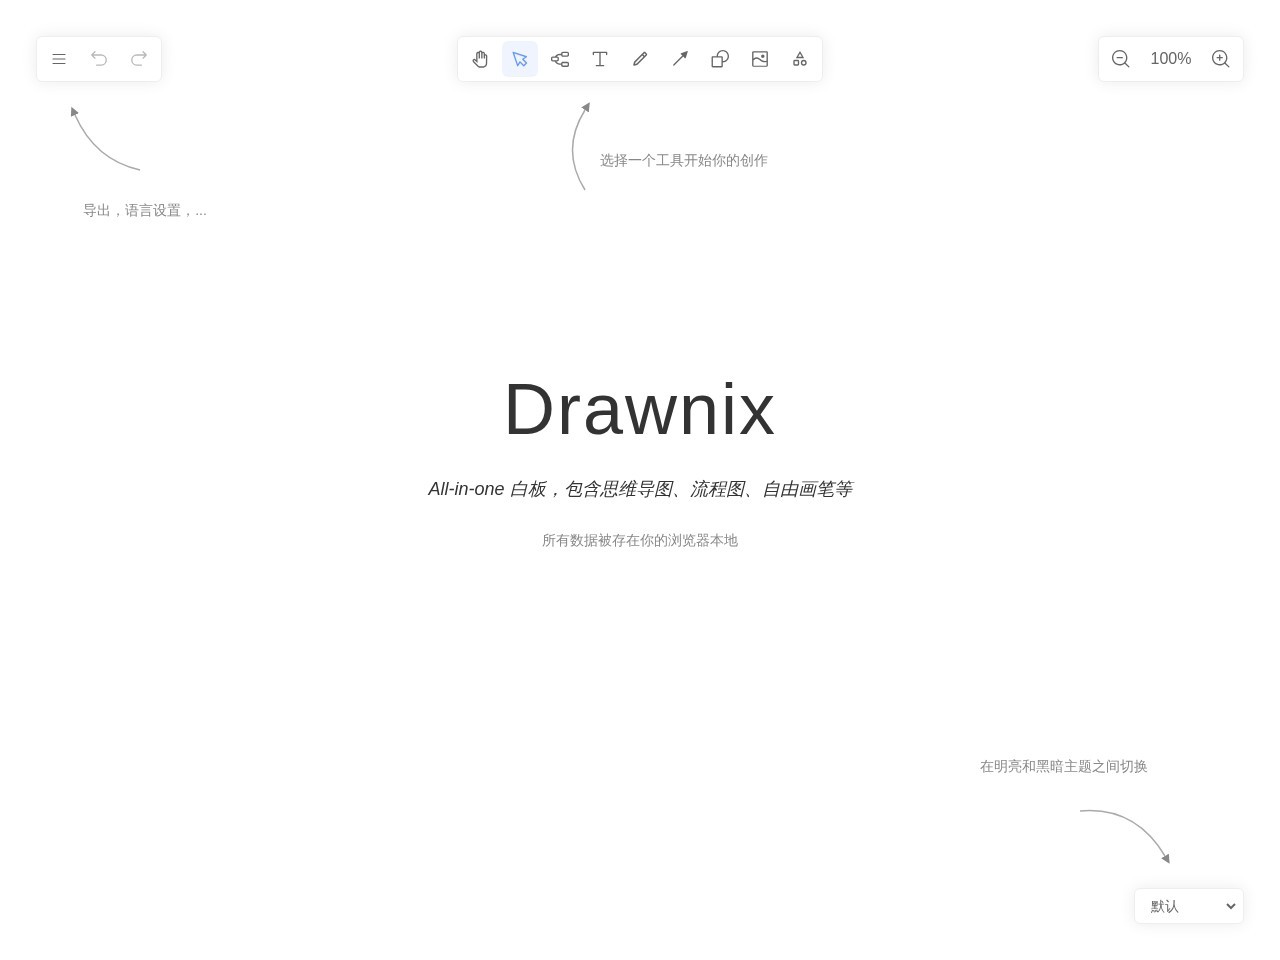The width and height of the screenshot is (1280, 960).
Task: Switch between light and dark theme selector
Action: click(1189, 906)
